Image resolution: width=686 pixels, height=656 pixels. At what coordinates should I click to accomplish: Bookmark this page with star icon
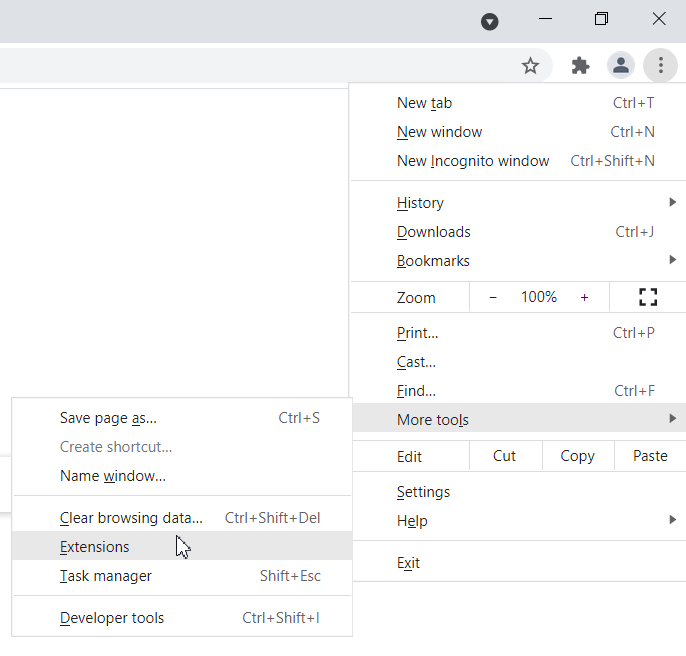530,66
